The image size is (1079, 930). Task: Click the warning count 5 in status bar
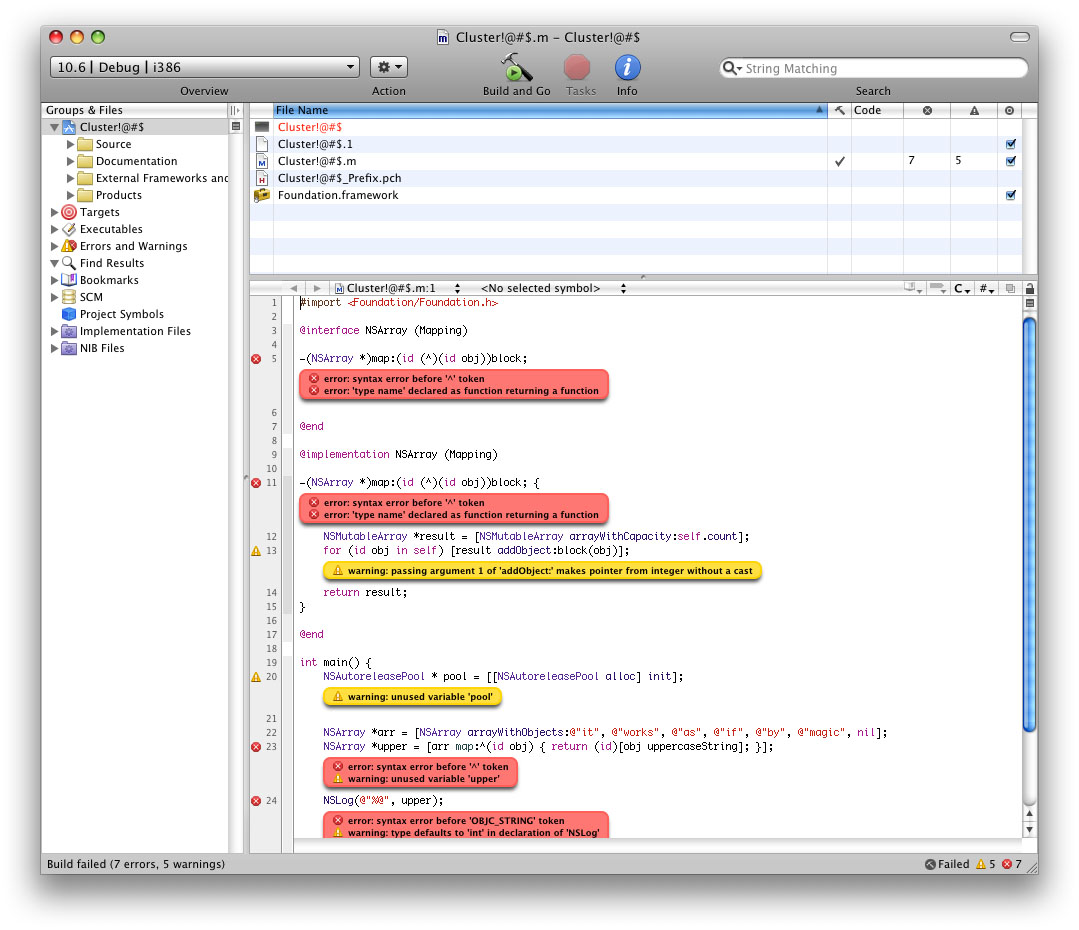(x=985, y=864)
